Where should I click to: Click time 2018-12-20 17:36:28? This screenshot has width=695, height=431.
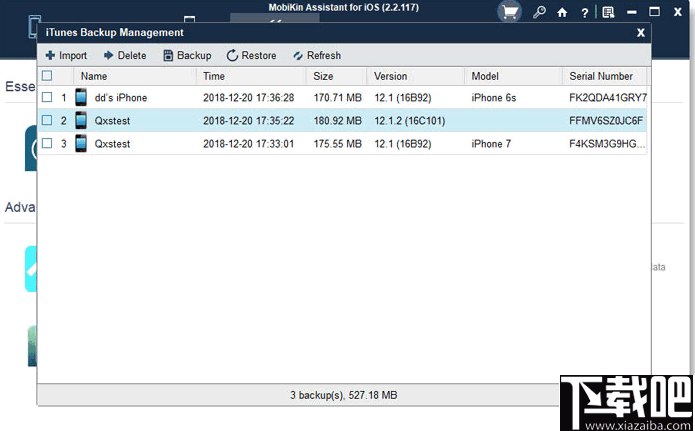249,98
